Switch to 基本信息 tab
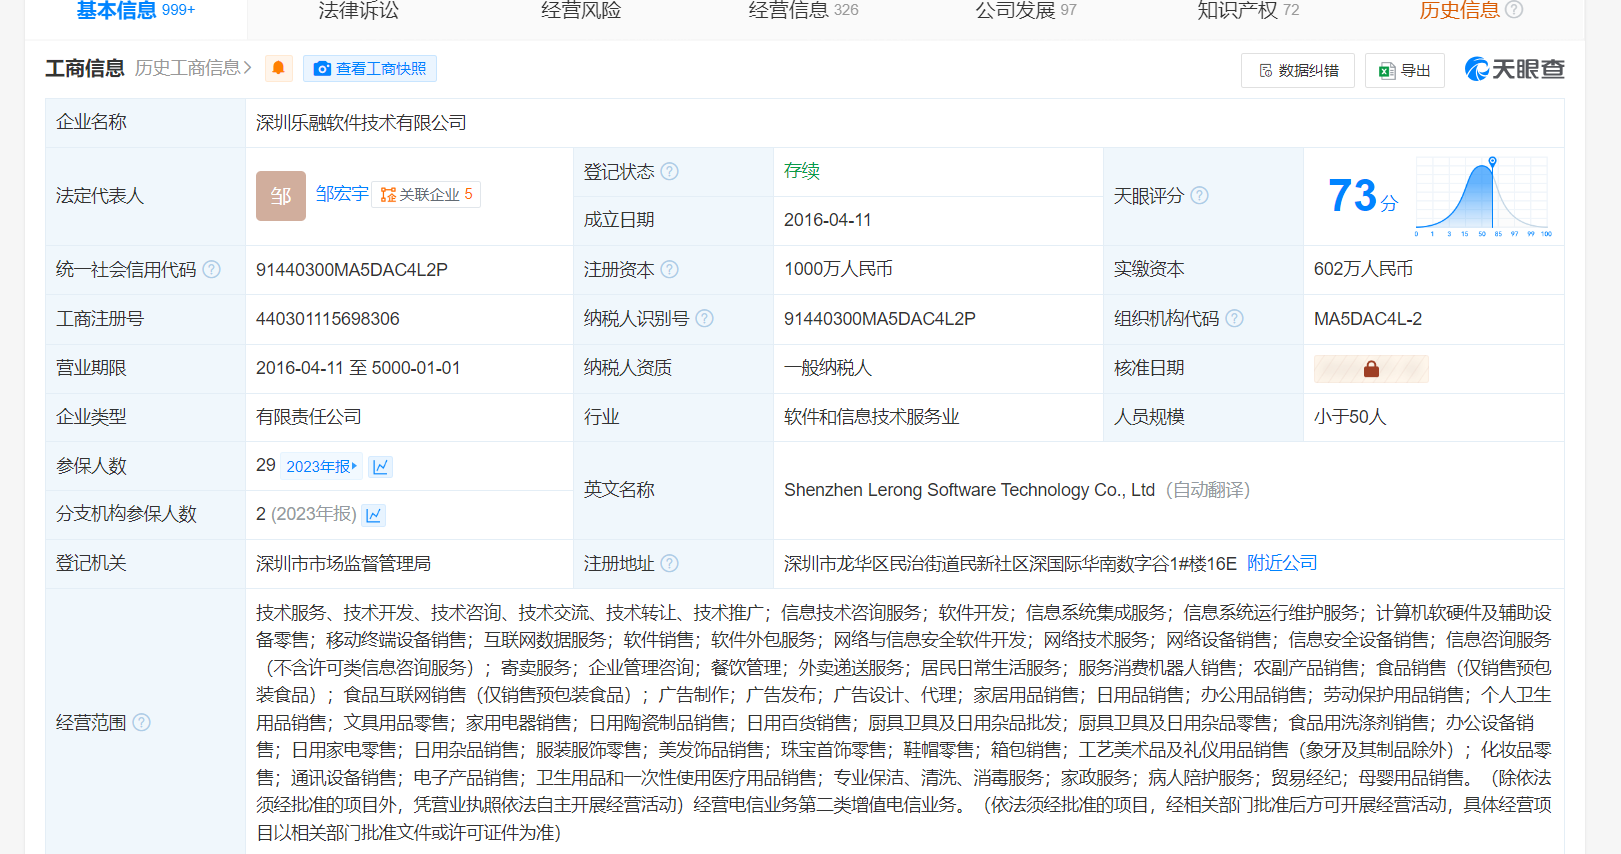The height and width of the screenshot is (854, 1621). (136, 10)
